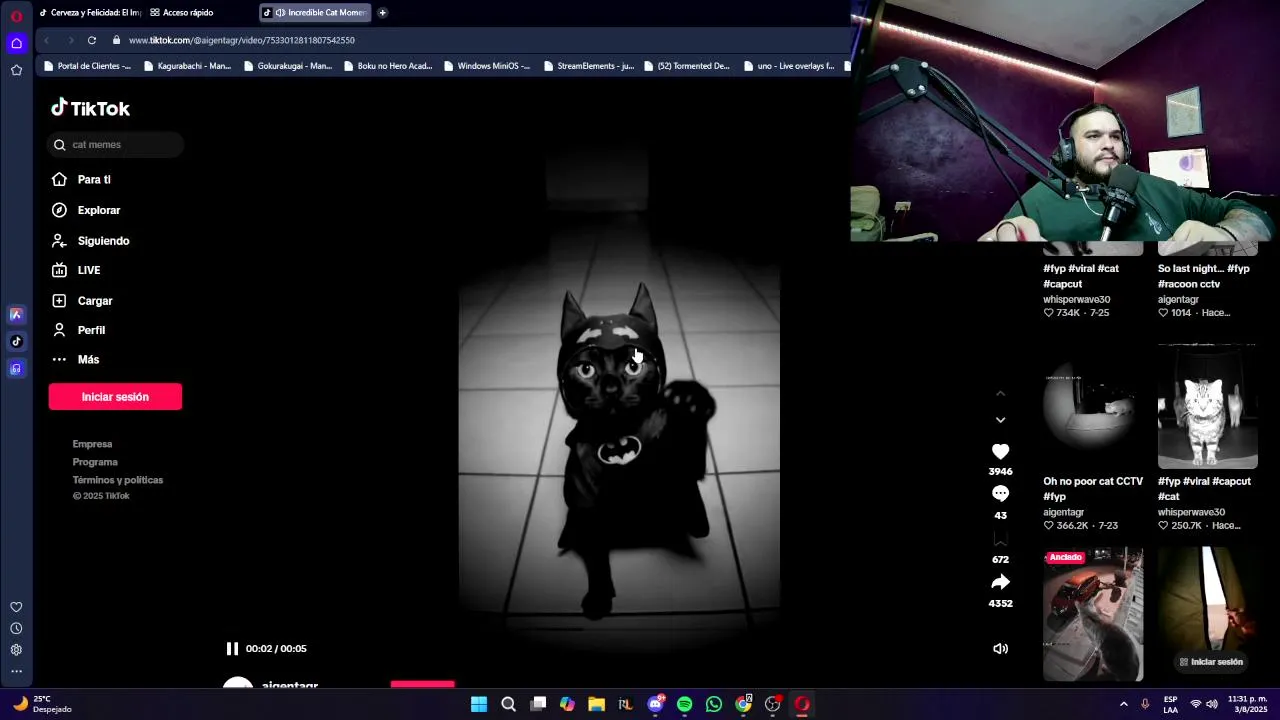Open 'Boku no Hero Acad...' bookmark
Screen dimensions: 1280x720
click(x=387, y=66)
